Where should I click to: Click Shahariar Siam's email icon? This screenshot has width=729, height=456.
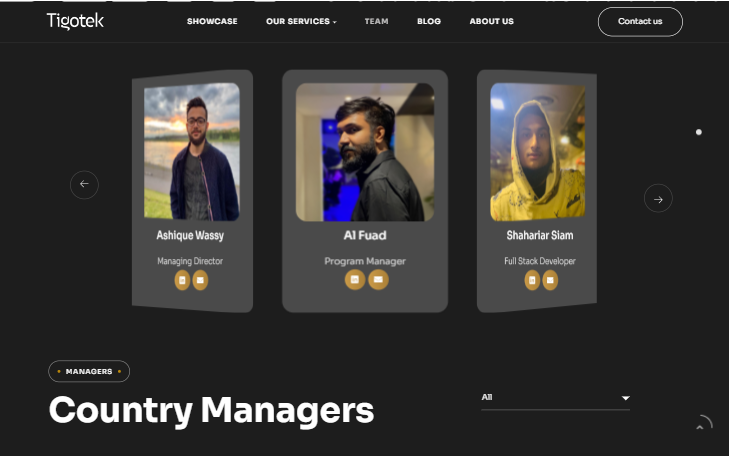[550, 280]
